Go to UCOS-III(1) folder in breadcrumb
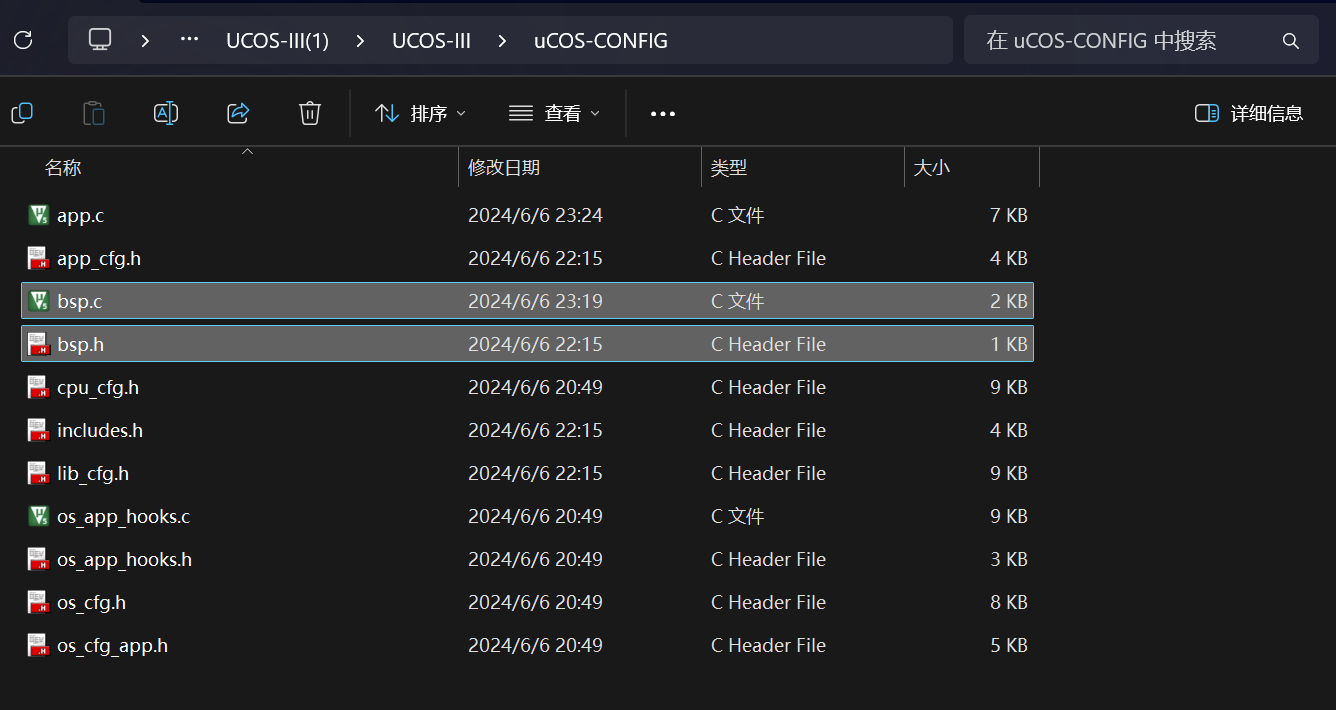 tap(278, 41)
